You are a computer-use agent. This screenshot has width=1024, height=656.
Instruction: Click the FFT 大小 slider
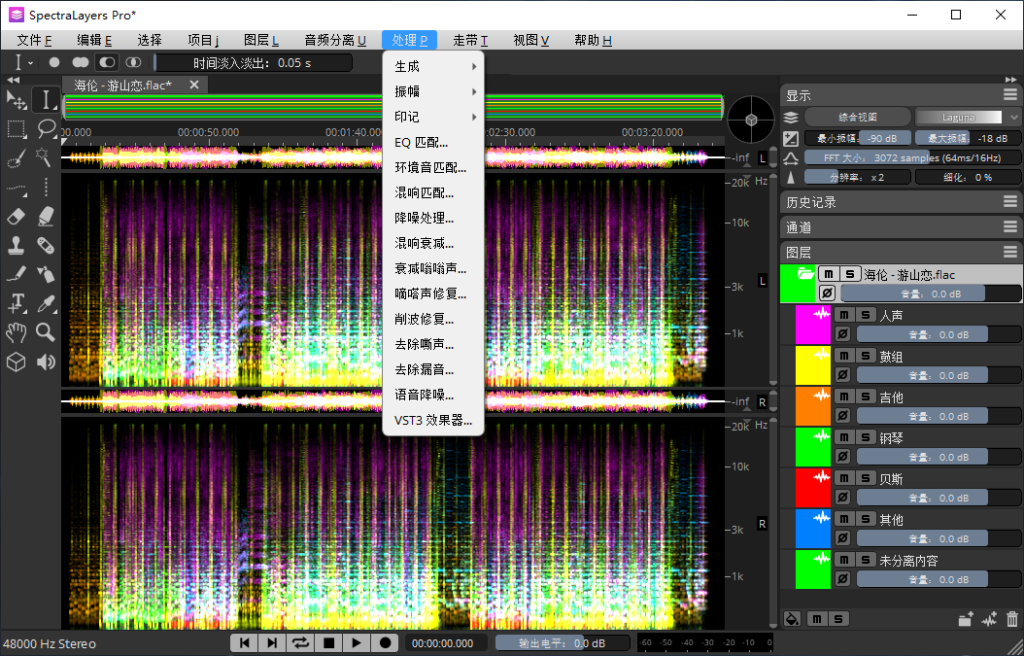[x=912, y=157]
